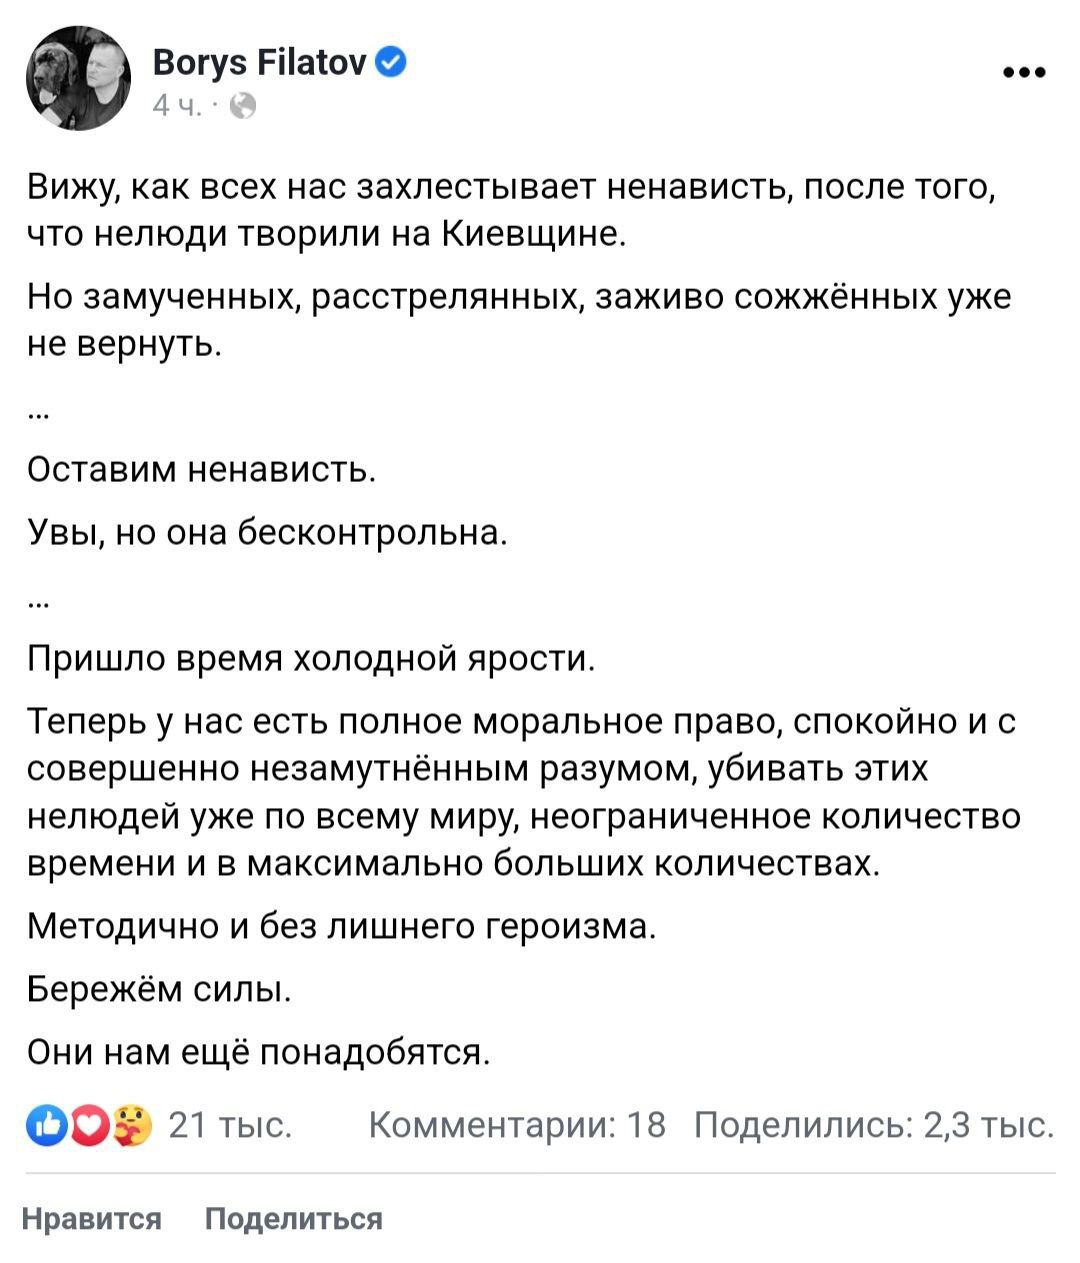Open the "Комментарии: 18" comments list

(517, 1125)
